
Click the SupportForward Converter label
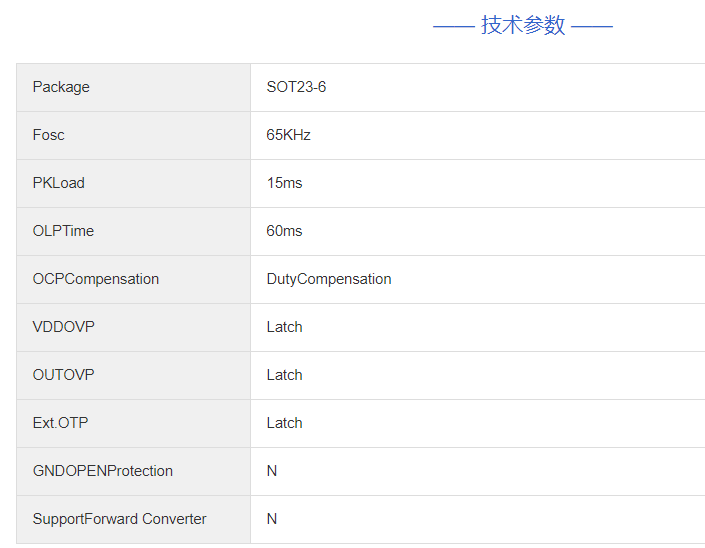coord(119,519)
